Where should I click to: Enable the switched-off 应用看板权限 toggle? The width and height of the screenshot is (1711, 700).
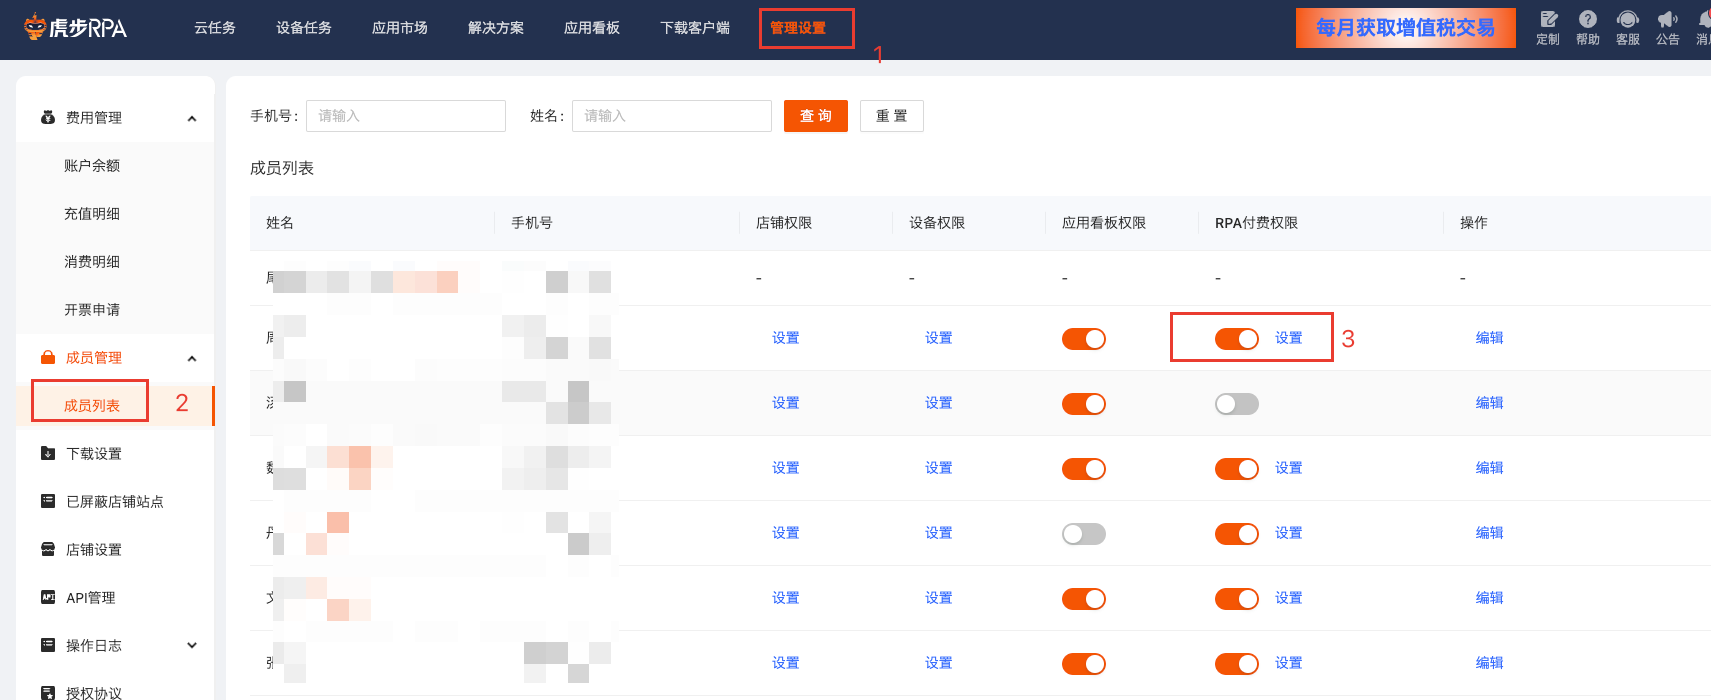coord(1084,534)
